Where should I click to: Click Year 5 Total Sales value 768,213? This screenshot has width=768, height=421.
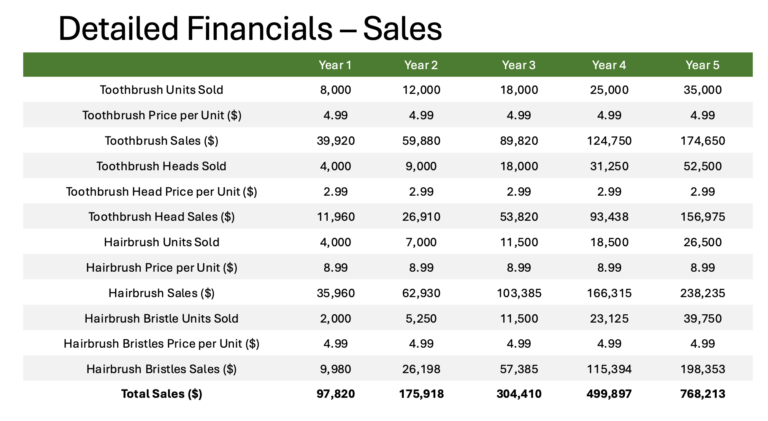pyautogui.click(x=702, y=394)
